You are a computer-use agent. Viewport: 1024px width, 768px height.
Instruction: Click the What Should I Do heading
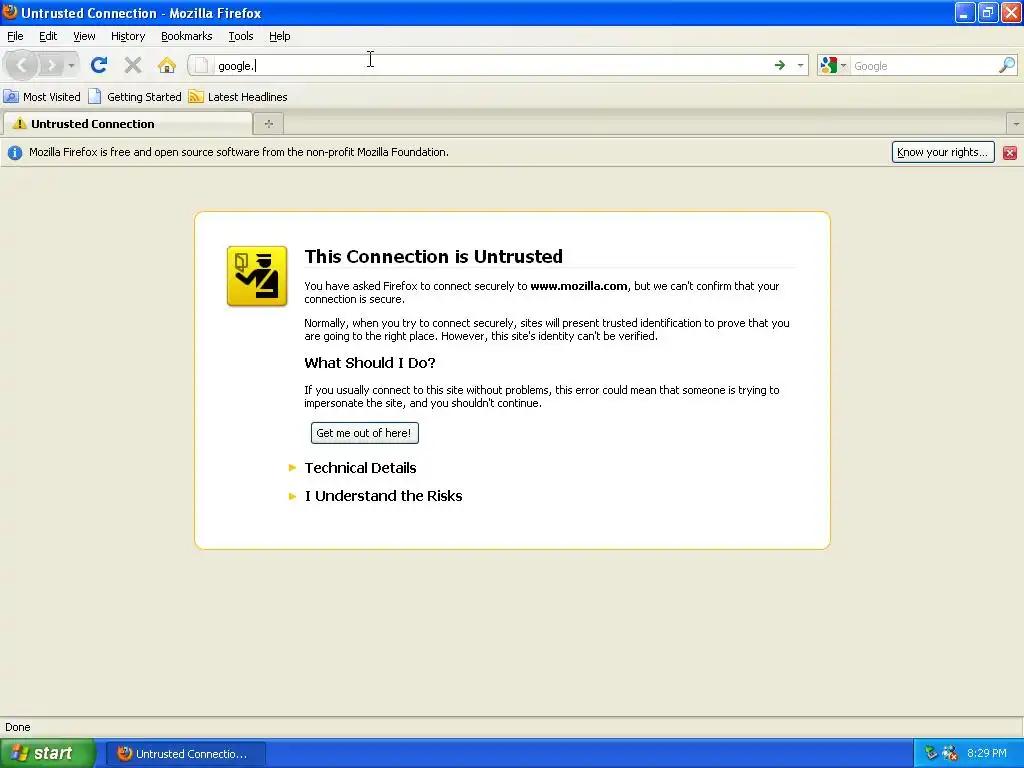click(x=370, y=363)
